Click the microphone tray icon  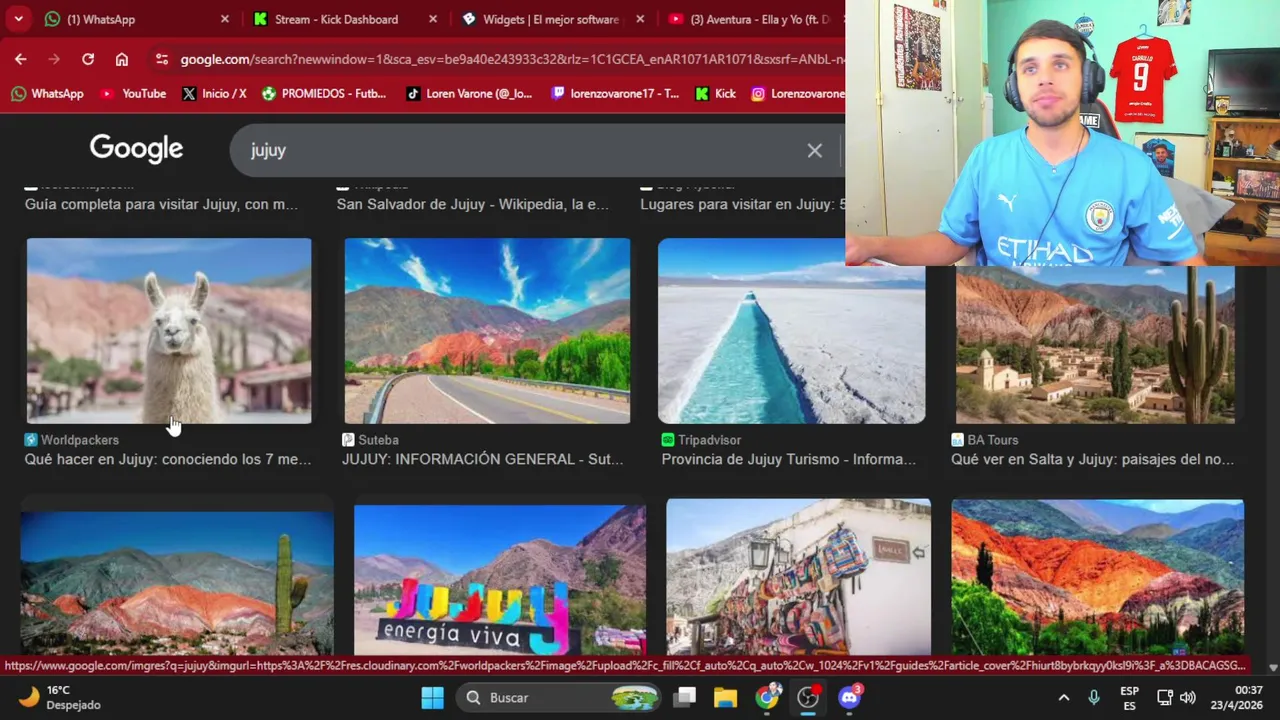(1094, 697)
